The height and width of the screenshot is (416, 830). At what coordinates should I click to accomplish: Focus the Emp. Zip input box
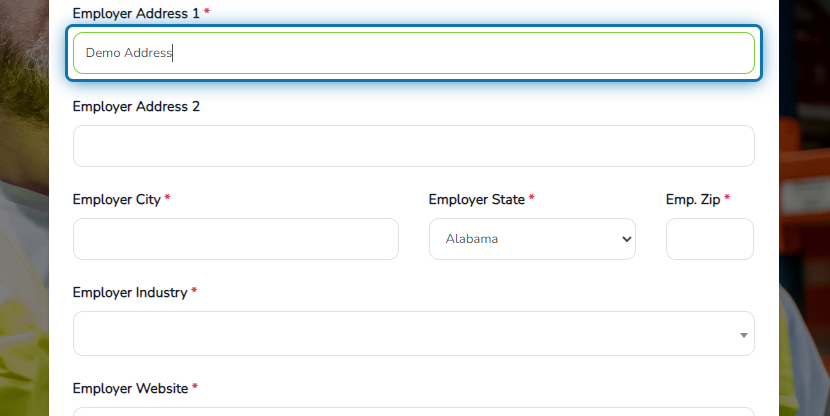click(710, 239)
